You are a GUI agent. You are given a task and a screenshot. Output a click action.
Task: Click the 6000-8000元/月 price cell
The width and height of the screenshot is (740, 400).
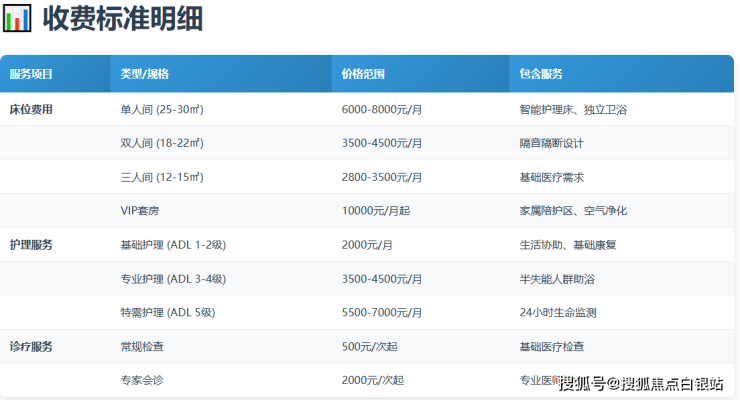381,109
